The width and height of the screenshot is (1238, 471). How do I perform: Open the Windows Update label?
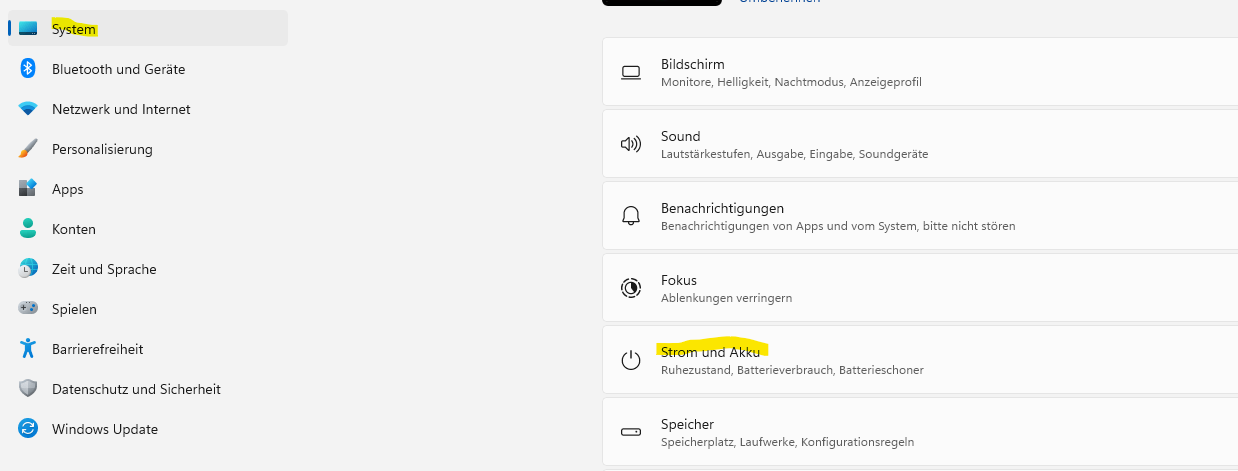[x=105, y=429]
